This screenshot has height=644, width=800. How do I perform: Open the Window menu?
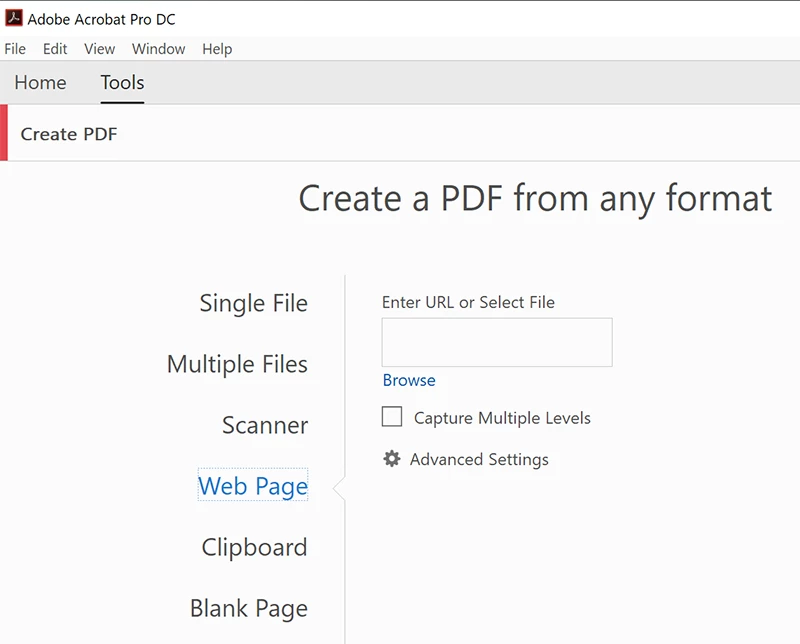tap(159, 49)
